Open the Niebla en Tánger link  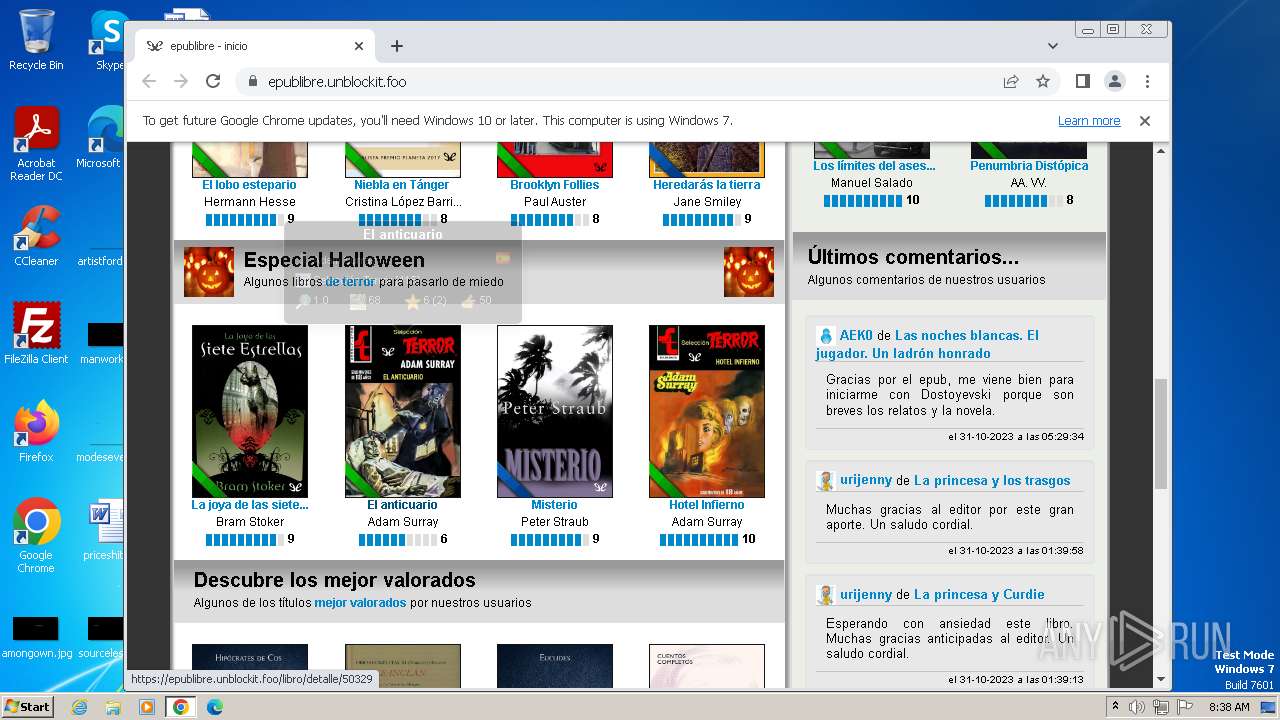402,185
